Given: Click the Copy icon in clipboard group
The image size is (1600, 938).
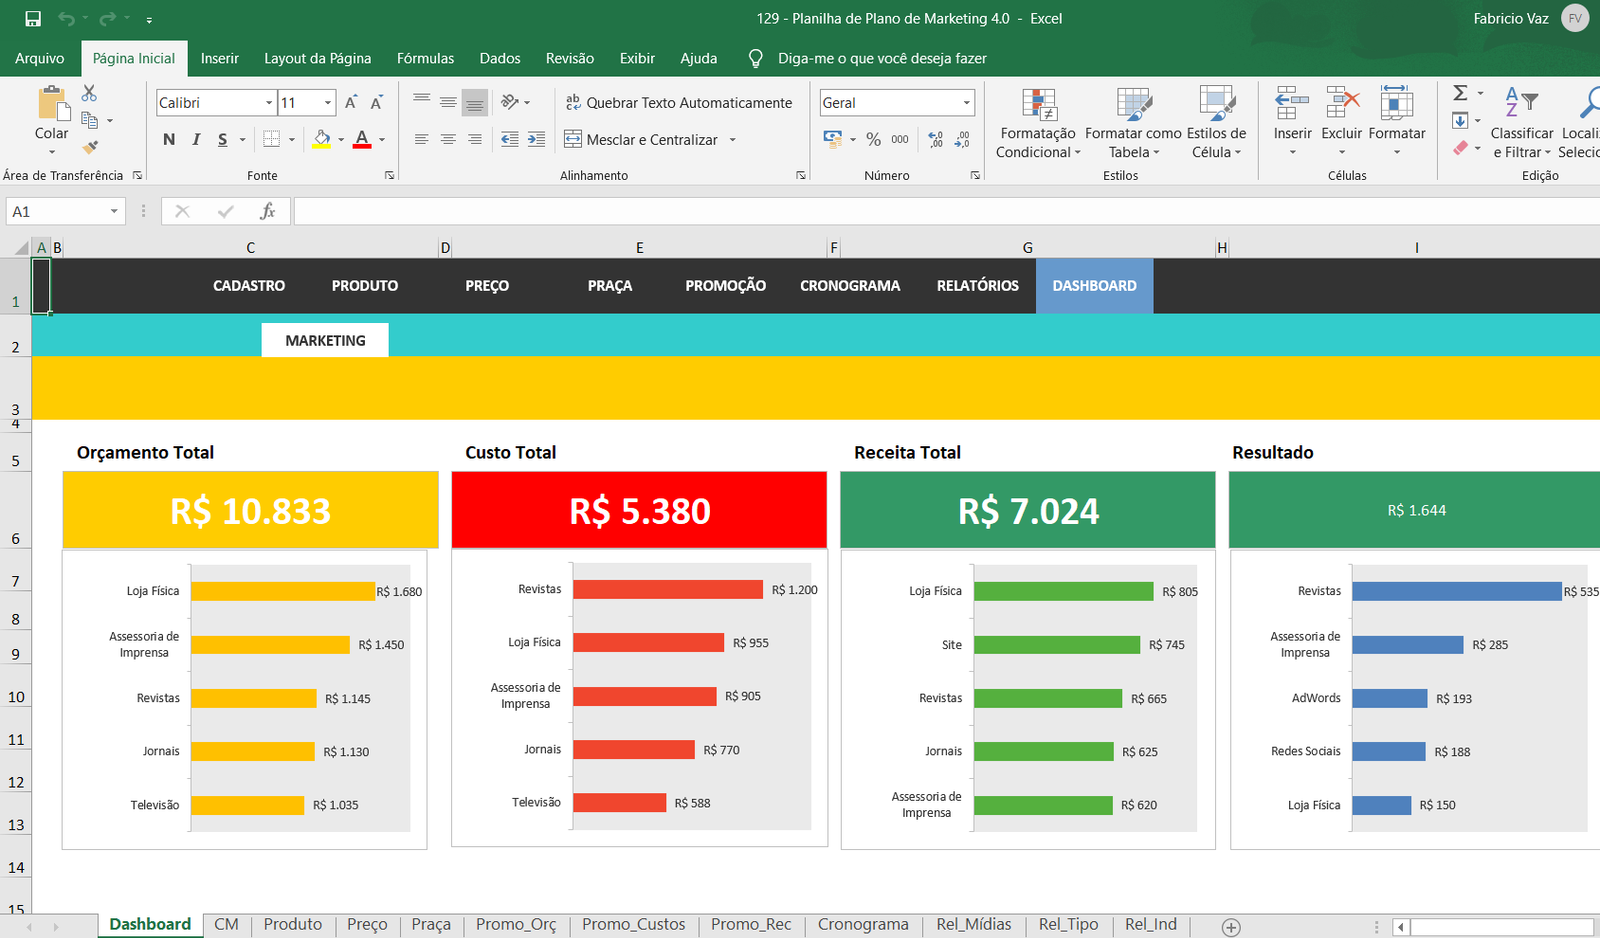Looking at the screenshot, I should (x=89, y=120).
